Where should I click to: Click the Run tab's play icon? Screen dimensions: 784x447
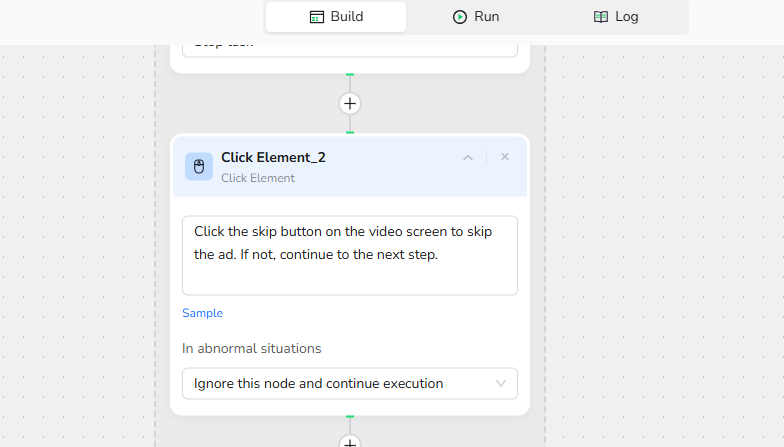pyautogui.click(x=460, y=17)
